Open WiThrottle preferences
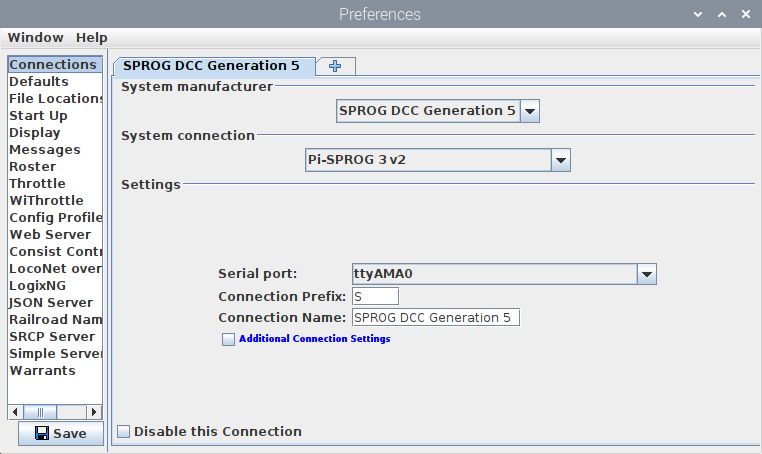 tap(55, 201)
